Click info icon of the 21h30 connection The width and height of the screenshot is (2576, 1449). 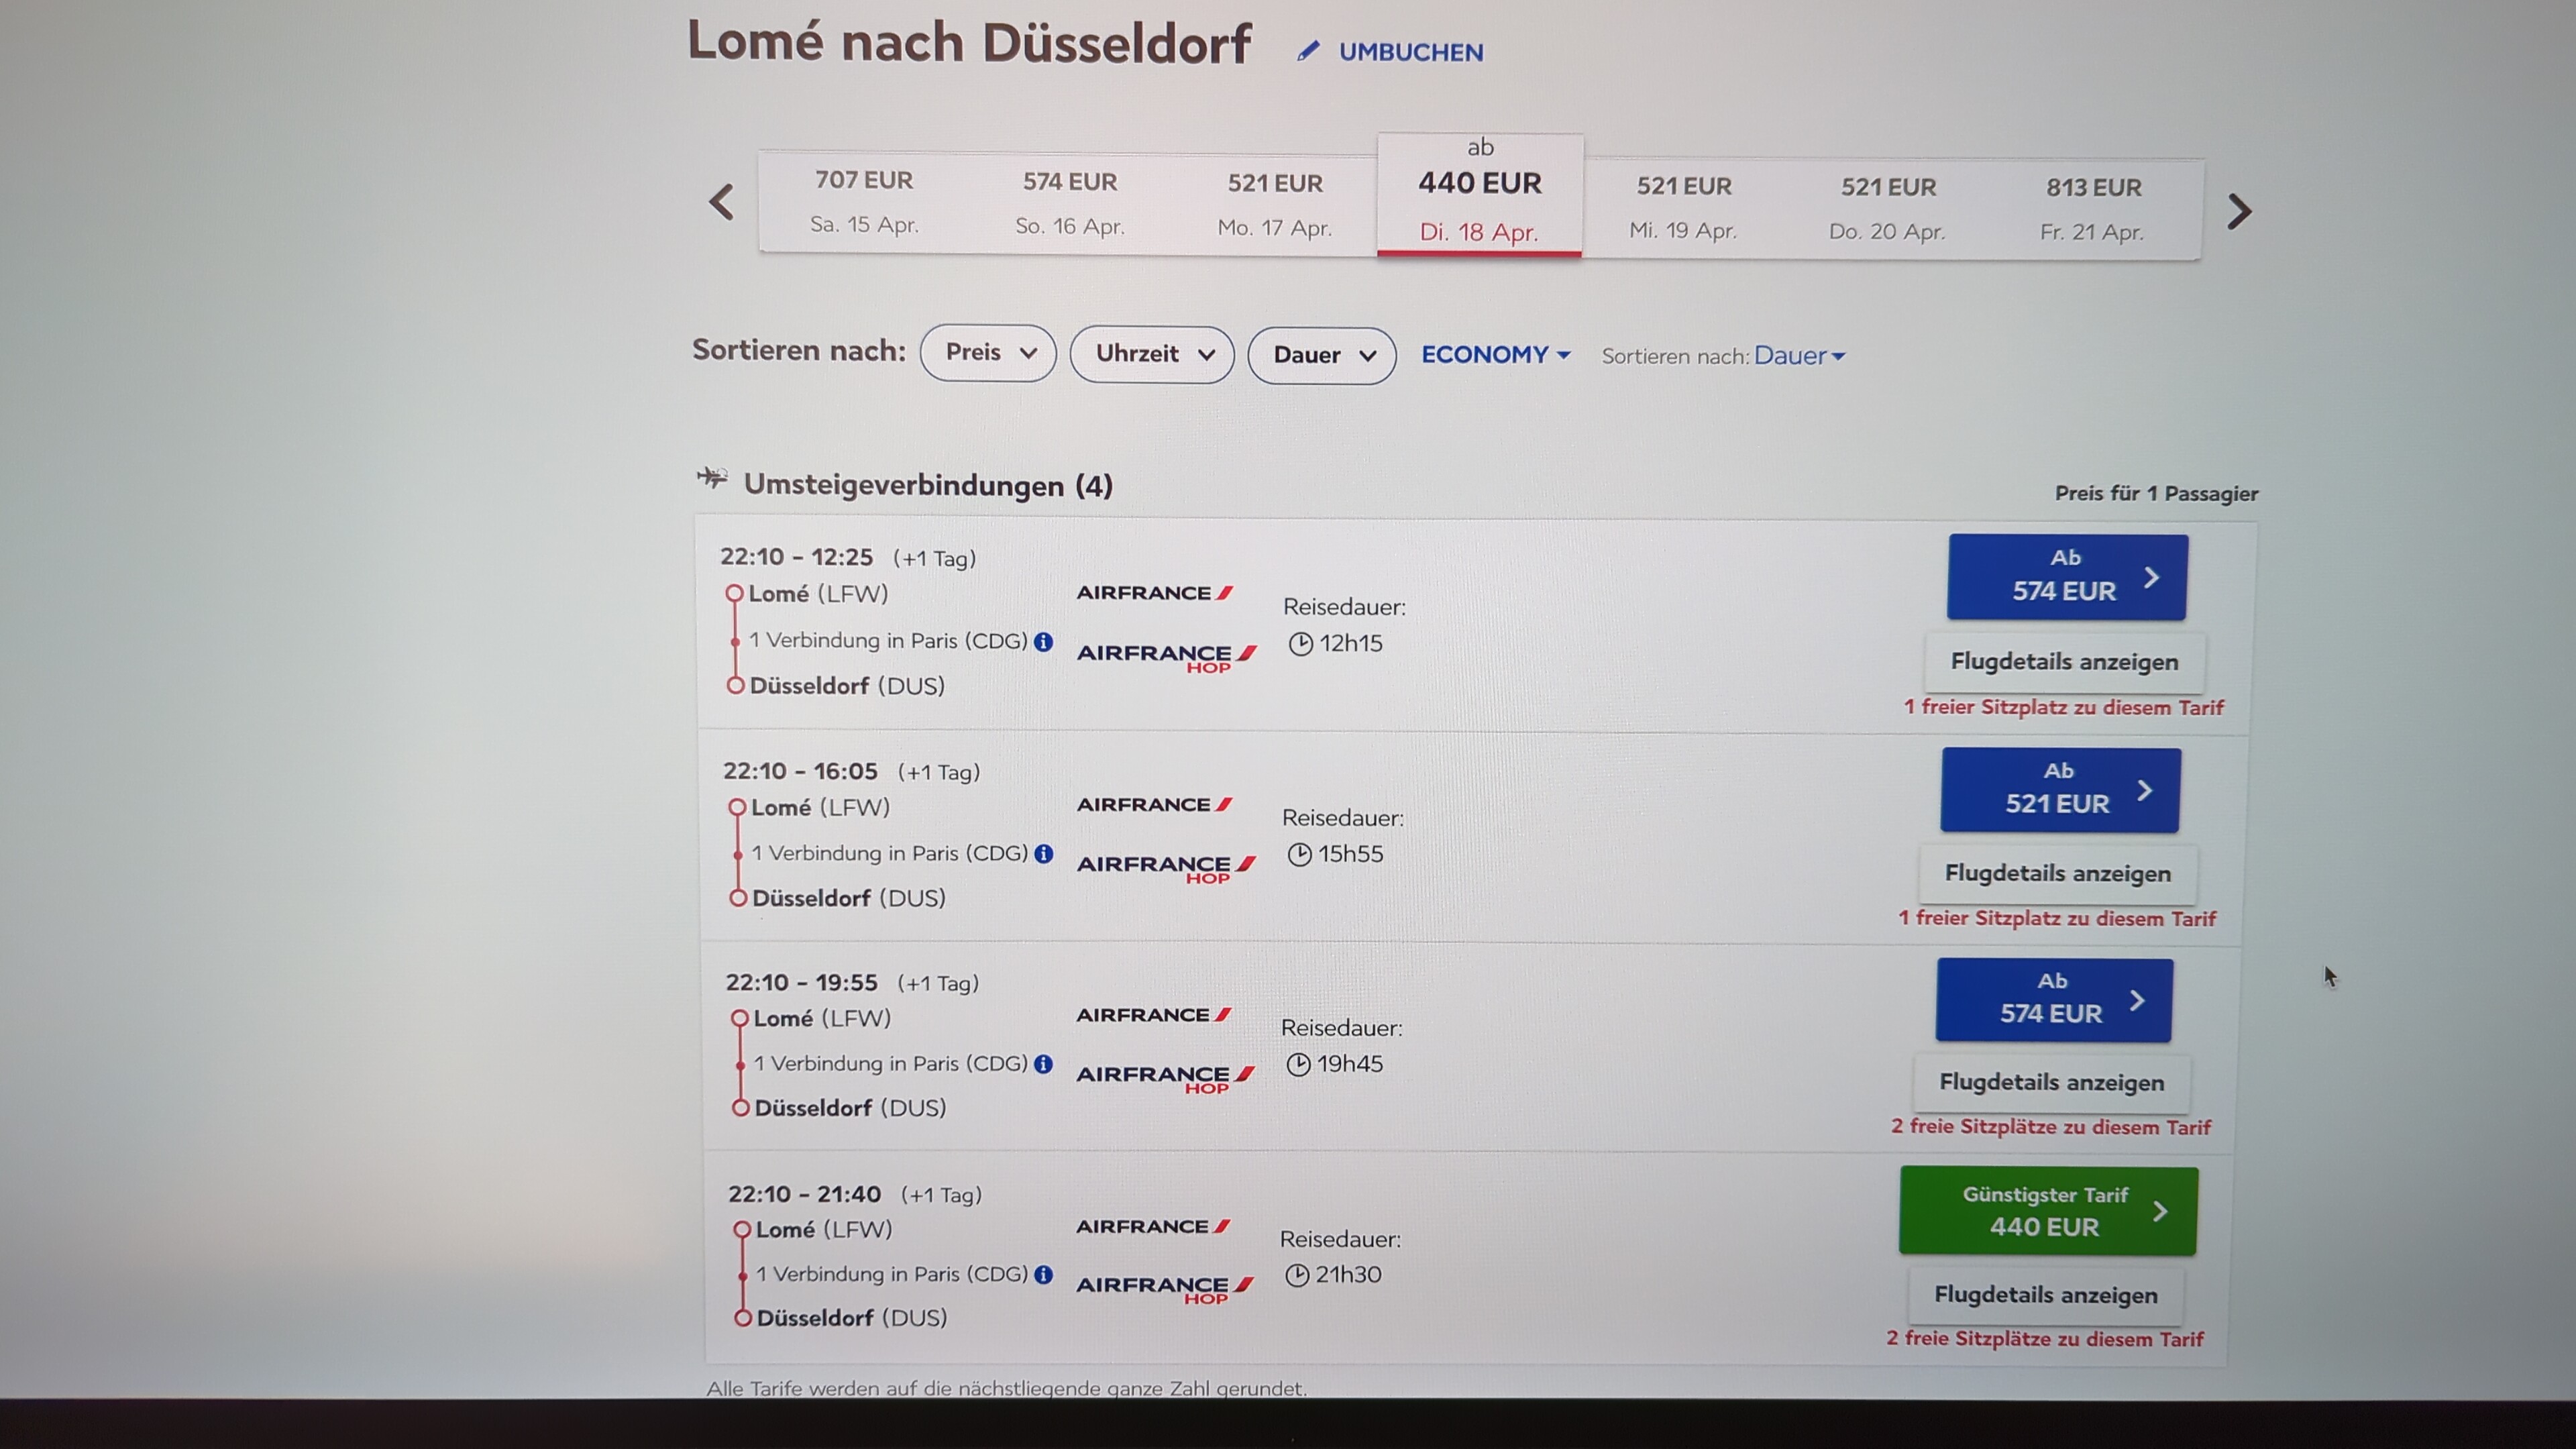(1043, 1275)
